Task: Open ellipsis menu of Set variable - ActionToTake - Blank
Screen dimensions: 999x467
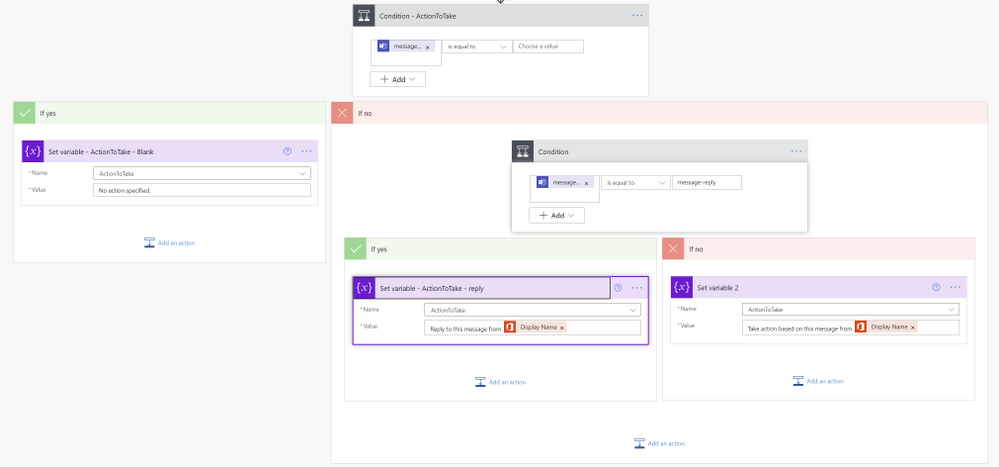Action: [x=306, y=152]
